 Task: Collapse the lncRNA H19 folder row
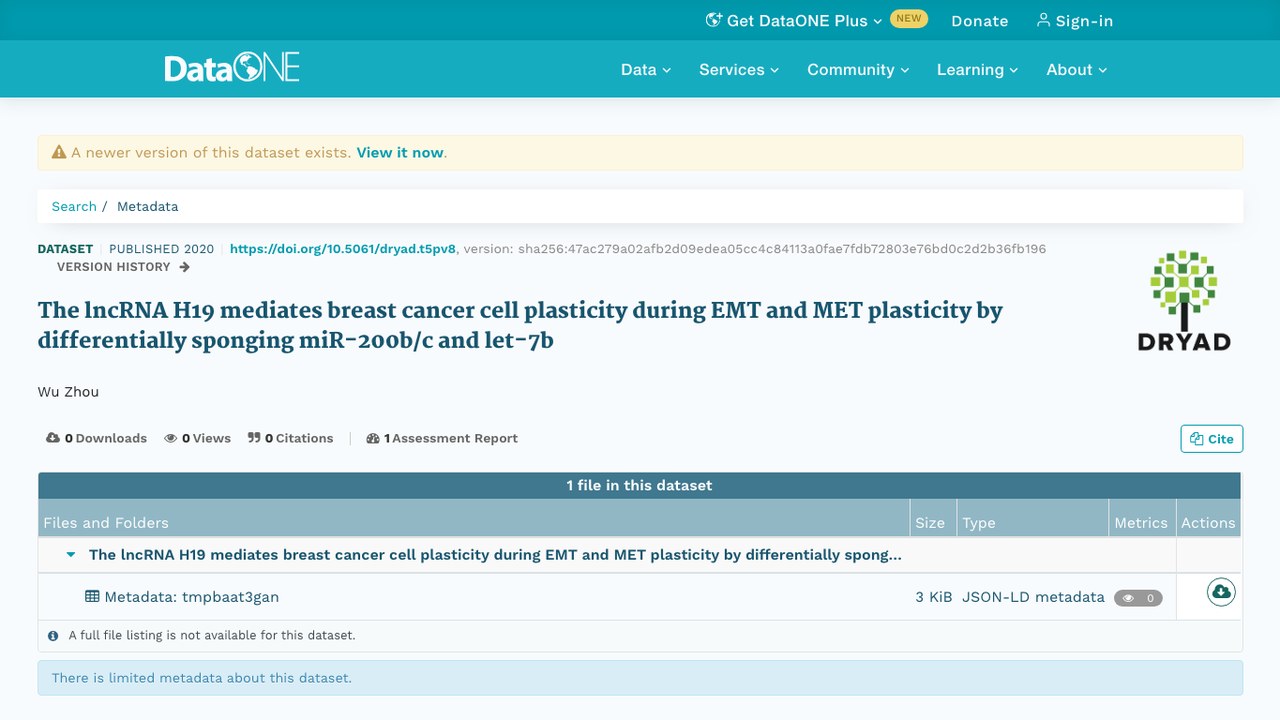[x=71, y=555]
